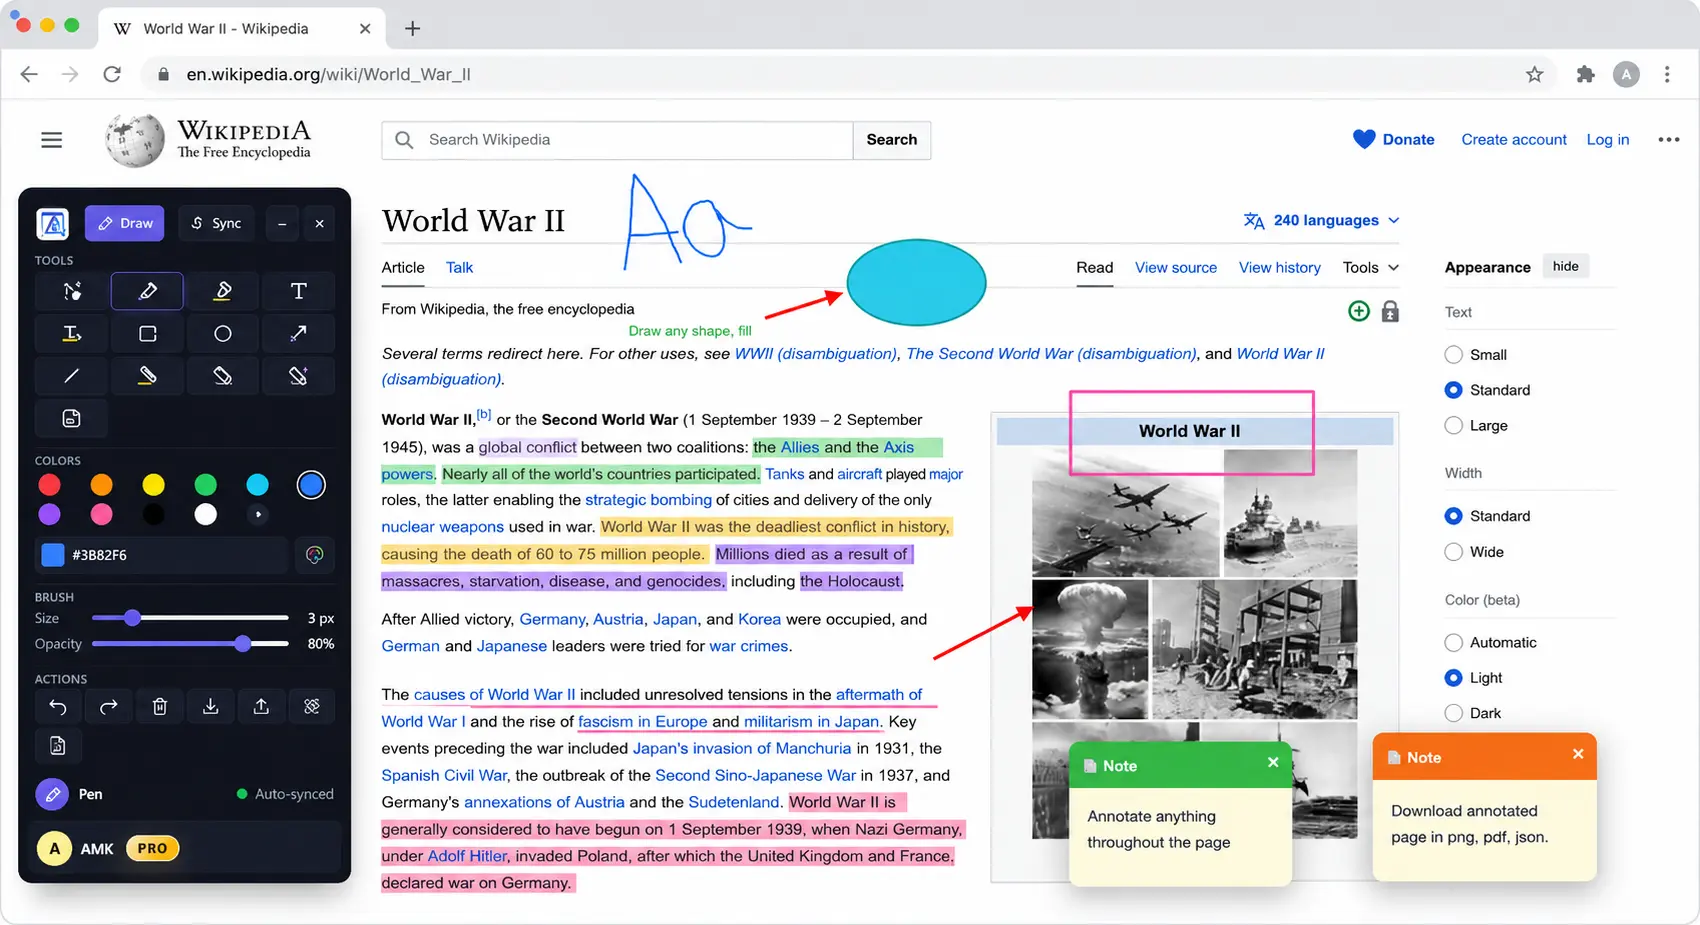This screenshot has width=1700, height=925.
Task: Reload the page
Action: click(112, 74)
